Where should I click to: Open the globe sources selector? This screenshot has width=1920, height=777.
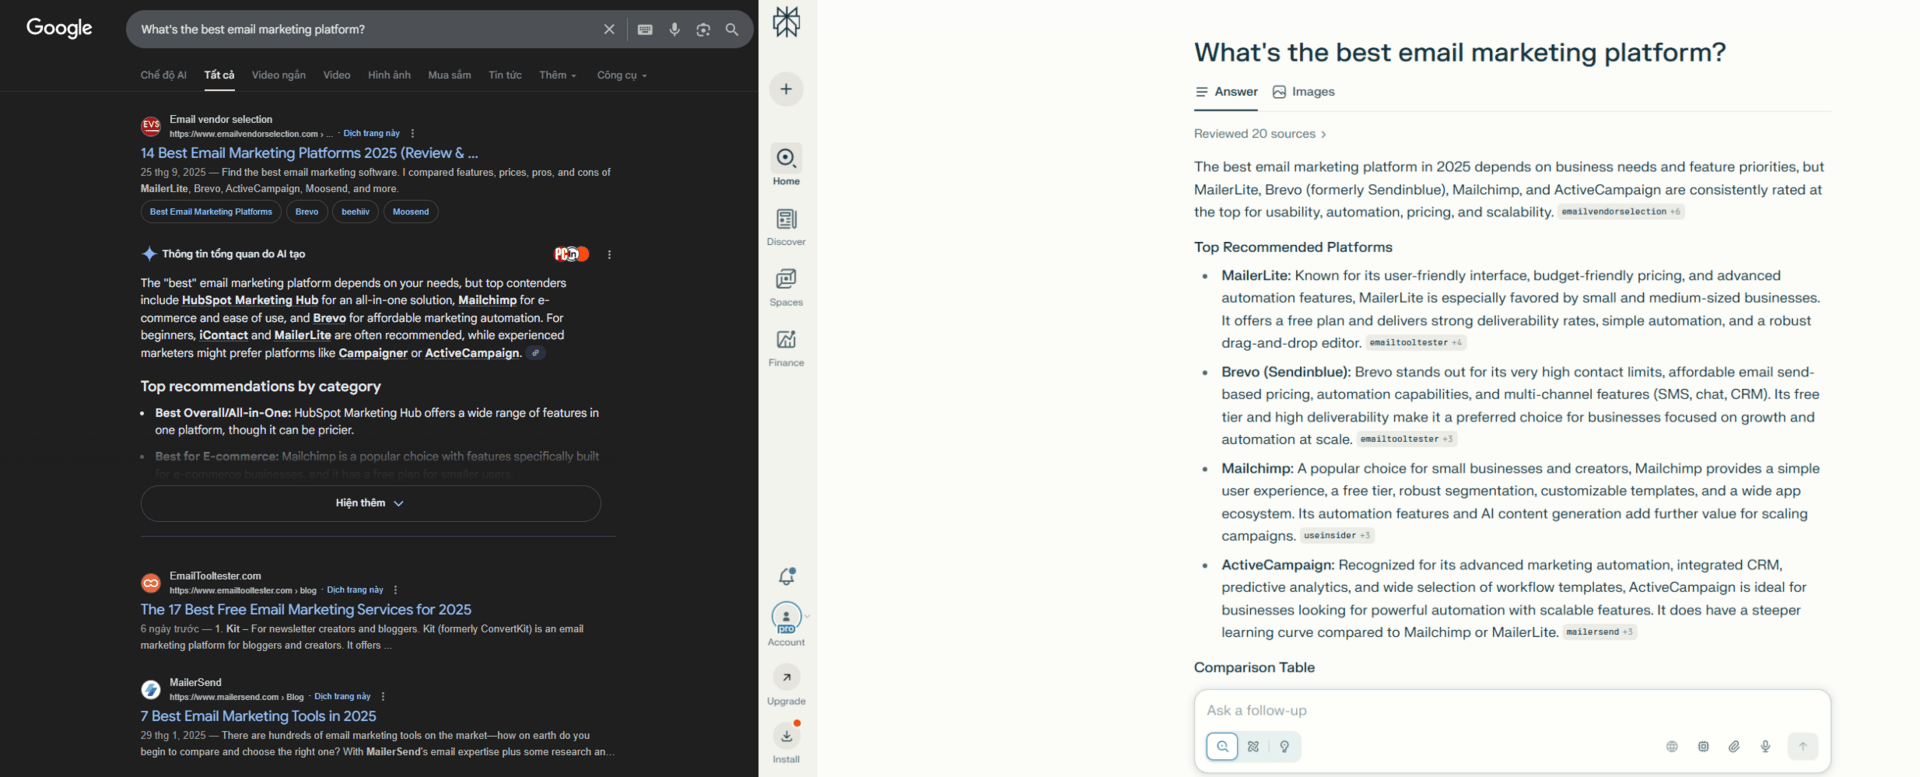tap(1672, 747)
